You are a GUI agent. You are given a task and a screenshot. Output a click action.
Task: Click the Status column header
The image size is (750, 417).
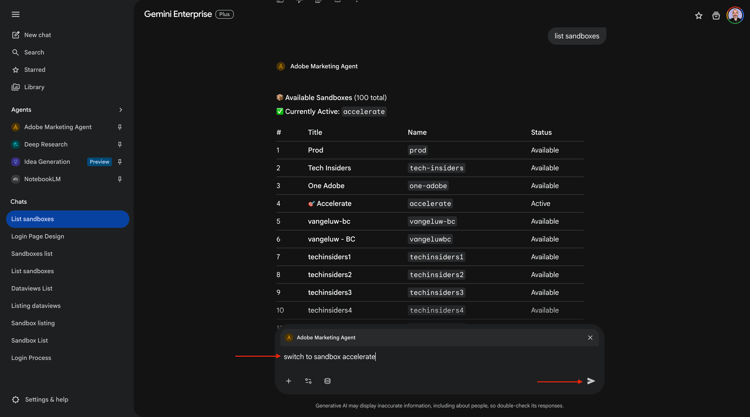[541, 132]
